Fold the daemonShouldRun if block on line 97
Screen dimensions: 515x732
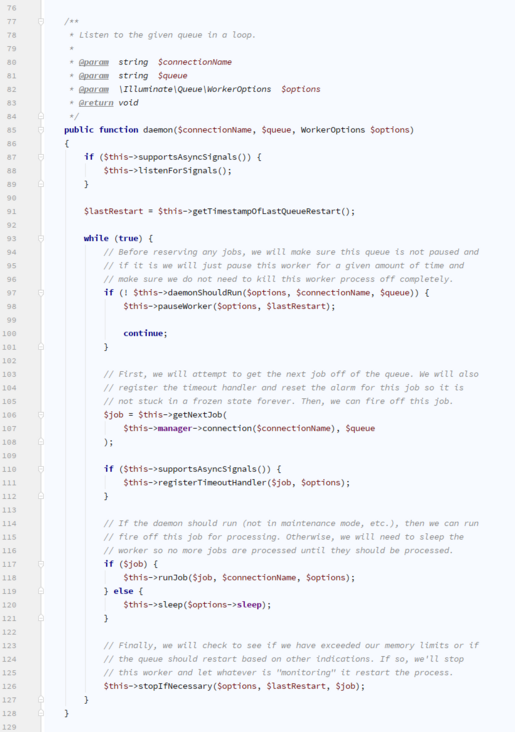(x=41, y=293)
